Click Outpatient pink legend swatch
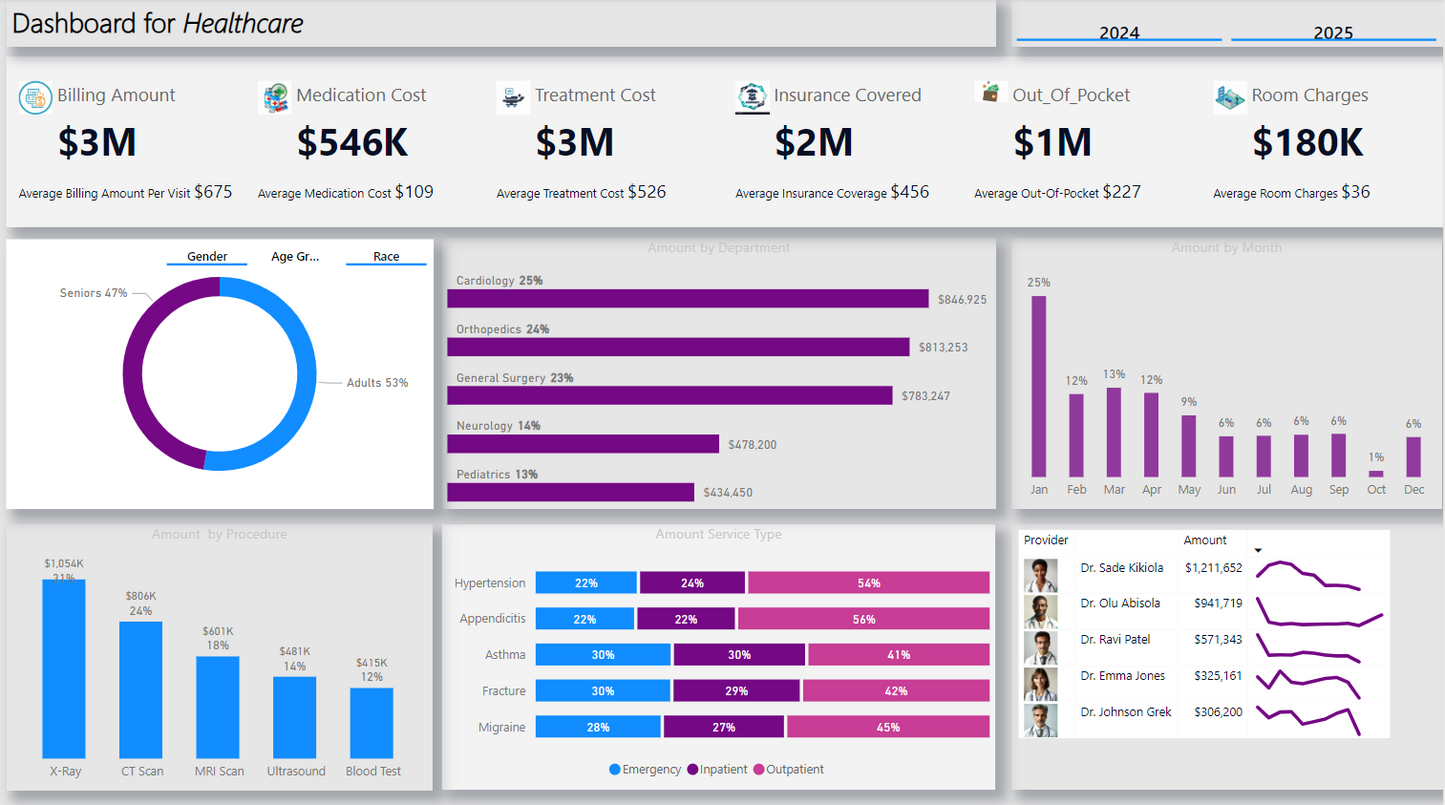The width and height of the screenshot is (1445, 805). (x=759, y=770)
